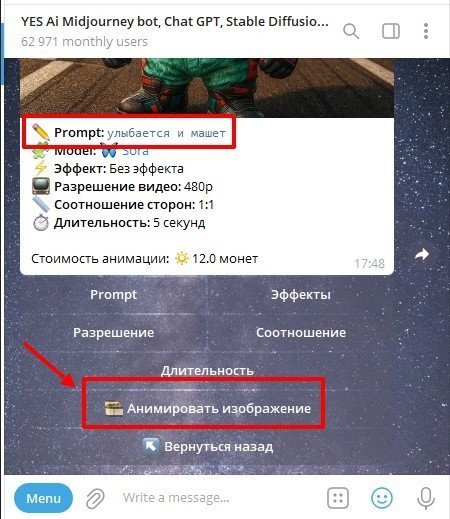The image size is (450, 519).
Task: Click the Write a message input field
Action: [x=217, y=498]
